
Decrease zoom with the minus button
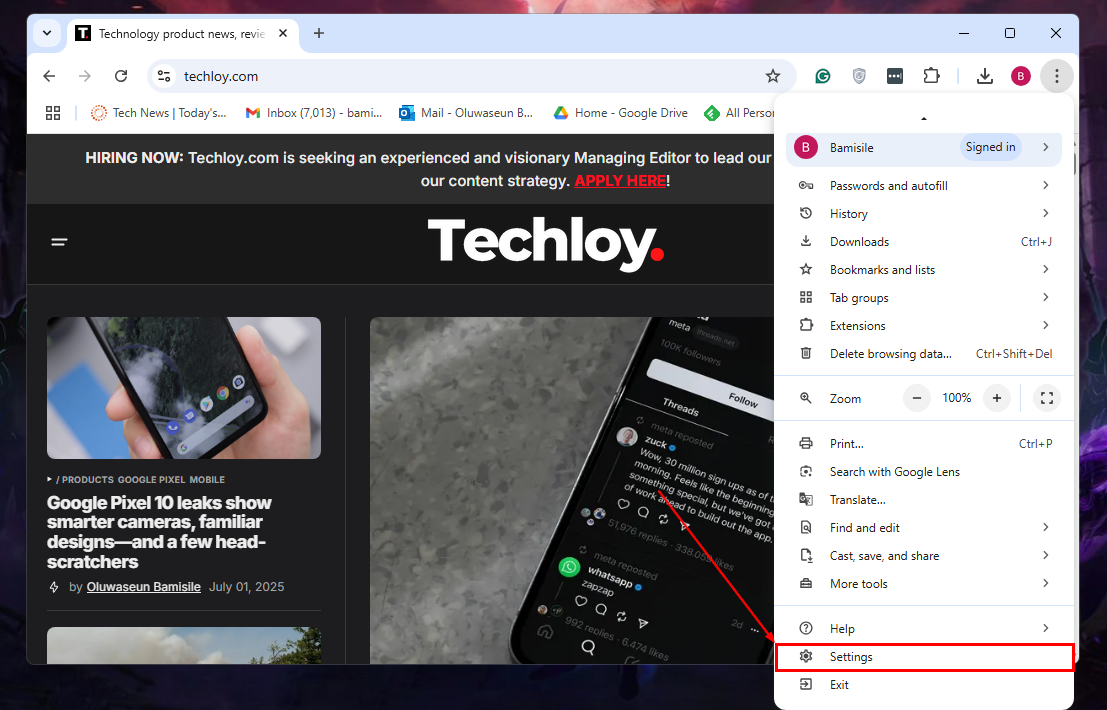click(916, 398)
